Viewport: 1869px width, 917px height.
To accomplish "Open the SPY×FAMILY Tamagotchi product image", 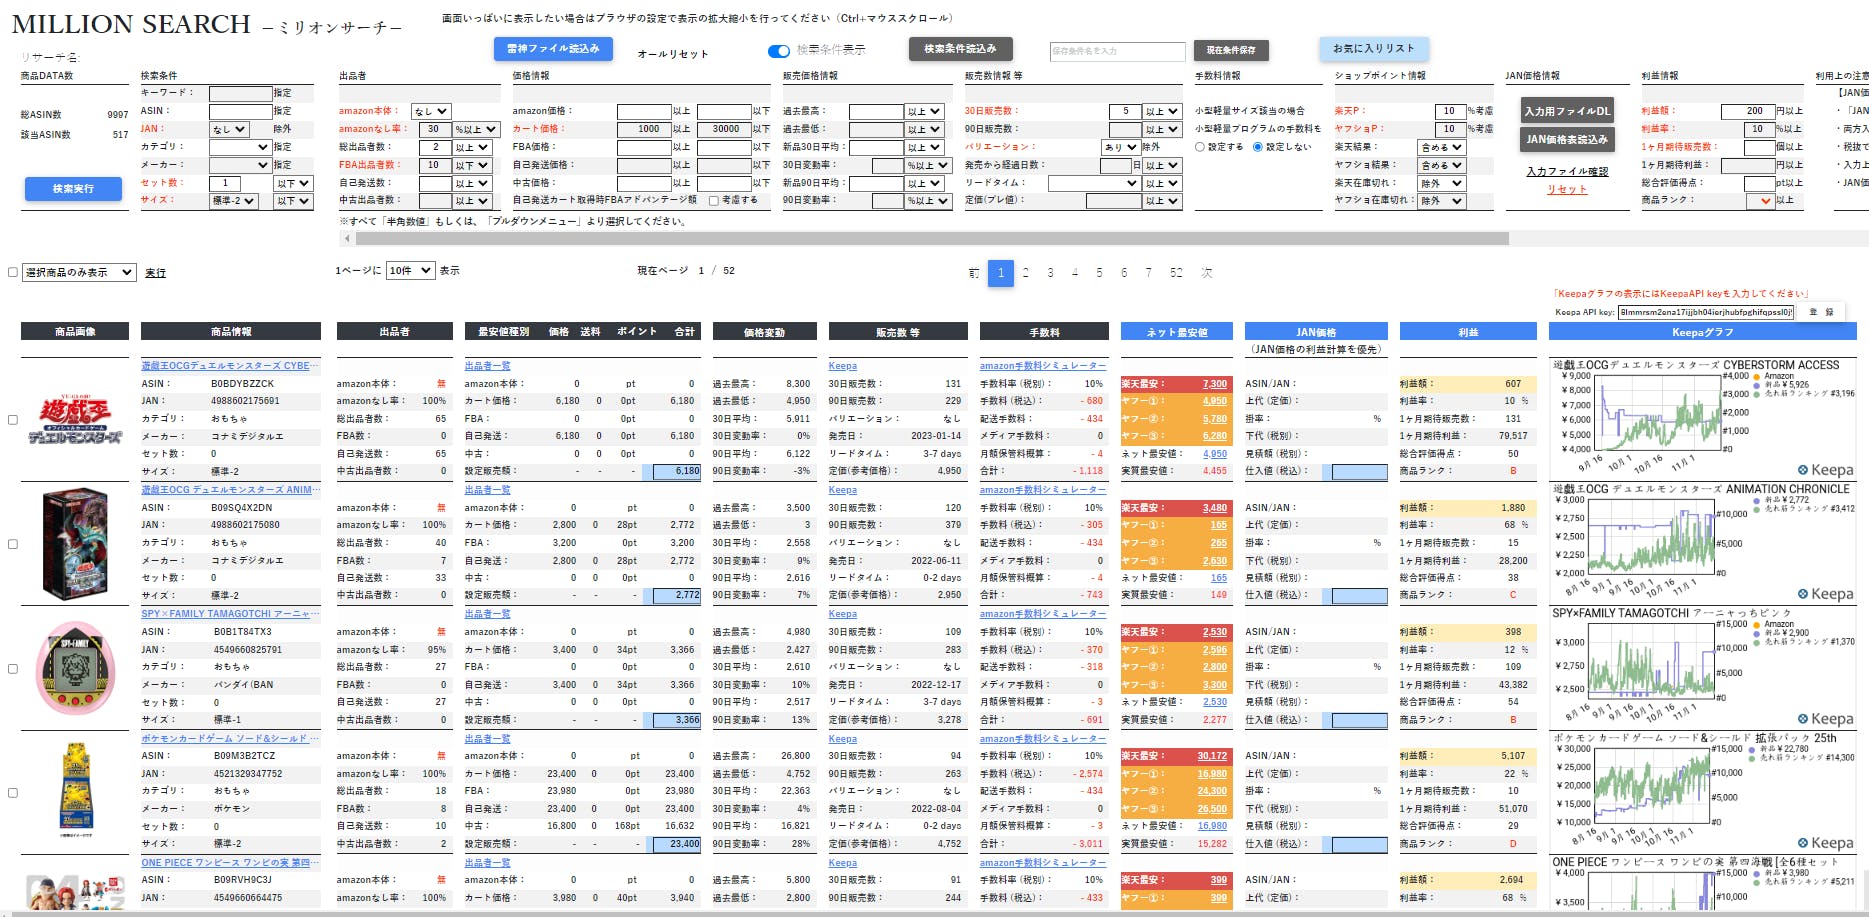I will [x=74, y=668].
